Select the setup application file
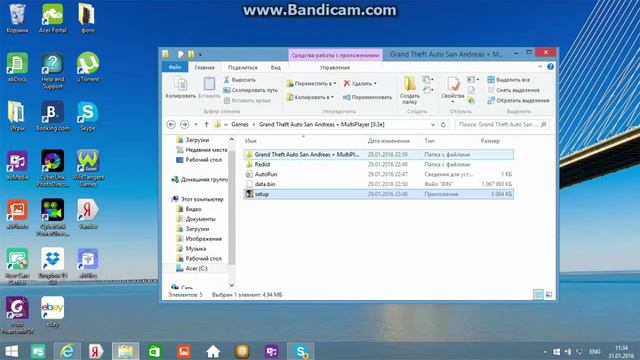Screen dimensions: 640x360 point(378,194)
